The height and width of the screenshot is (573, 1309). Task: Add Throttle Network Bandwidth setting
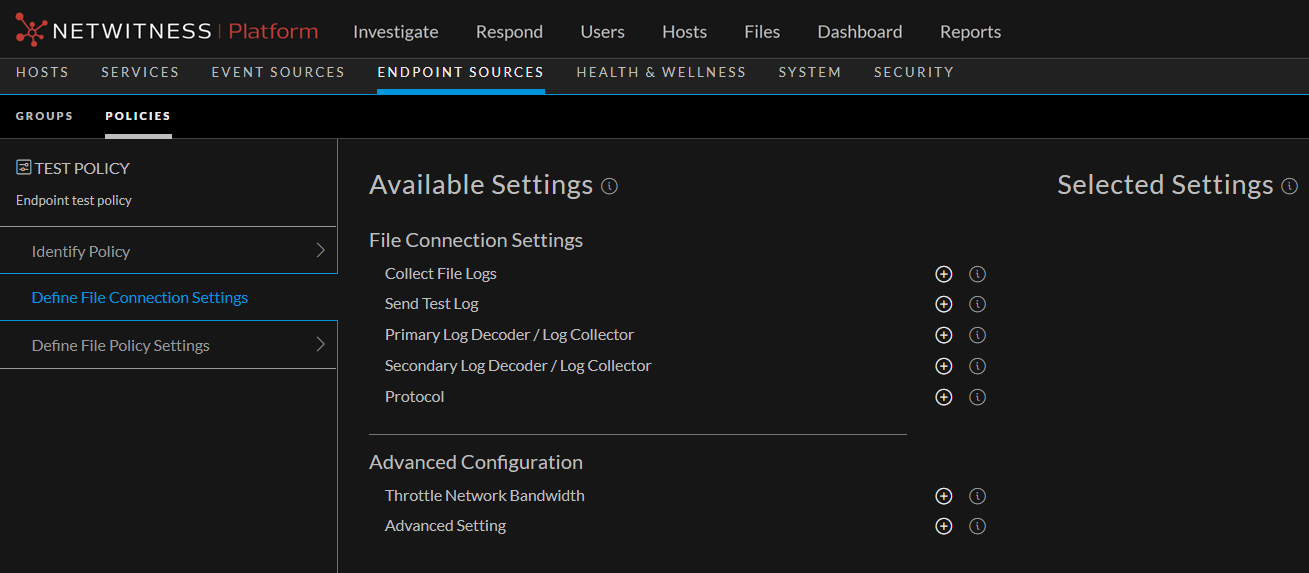tap(943, 496)
